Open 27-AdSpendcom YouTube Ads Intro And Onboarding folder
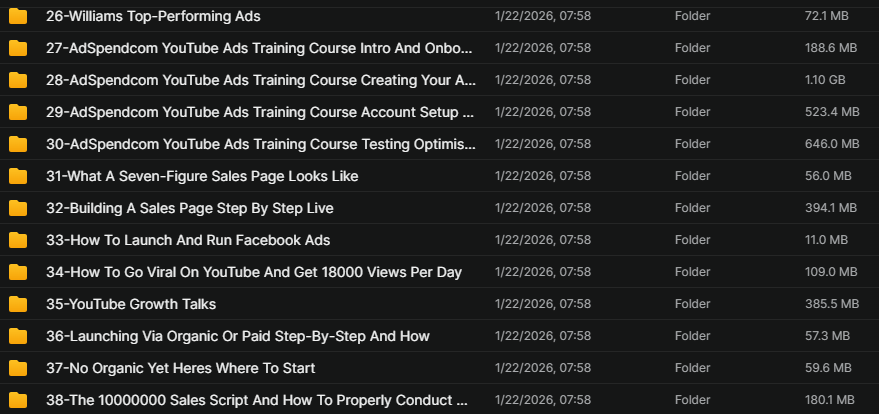The image size is (879, 414). pos(260,48)
